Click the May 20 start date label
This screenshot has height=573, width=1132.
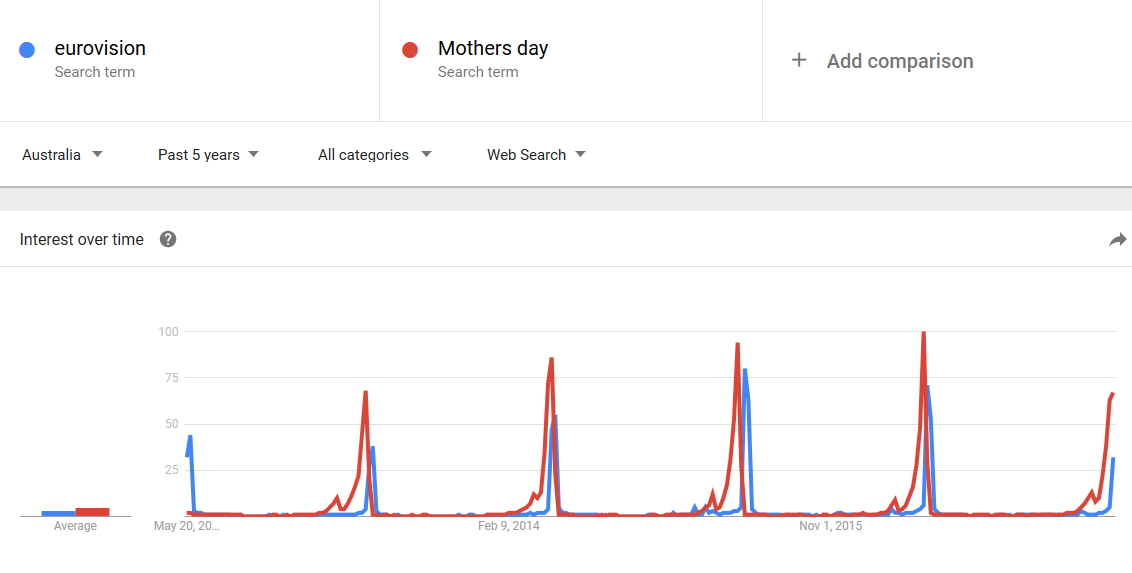click(x=185, y=526)
